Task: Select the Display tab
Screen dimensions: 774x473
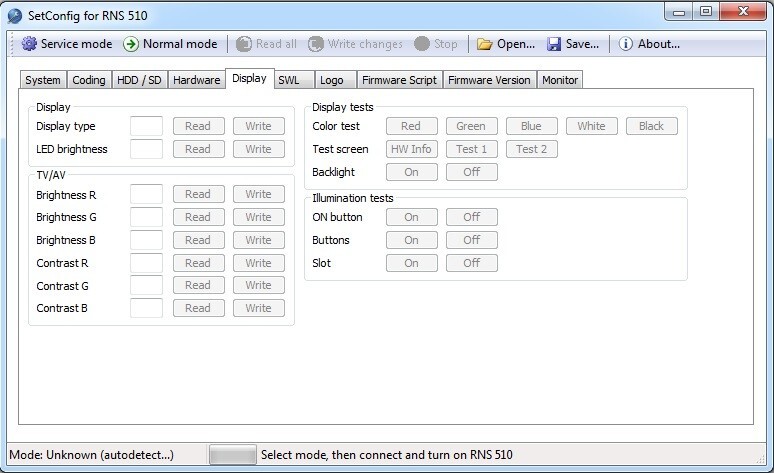Action: coord(249,79)
